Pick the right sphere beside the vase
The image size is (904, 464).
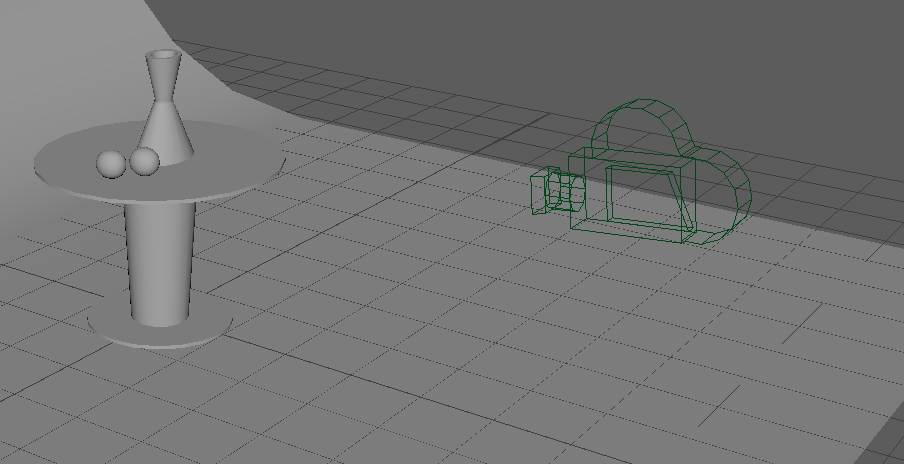[x=145, y=160]
